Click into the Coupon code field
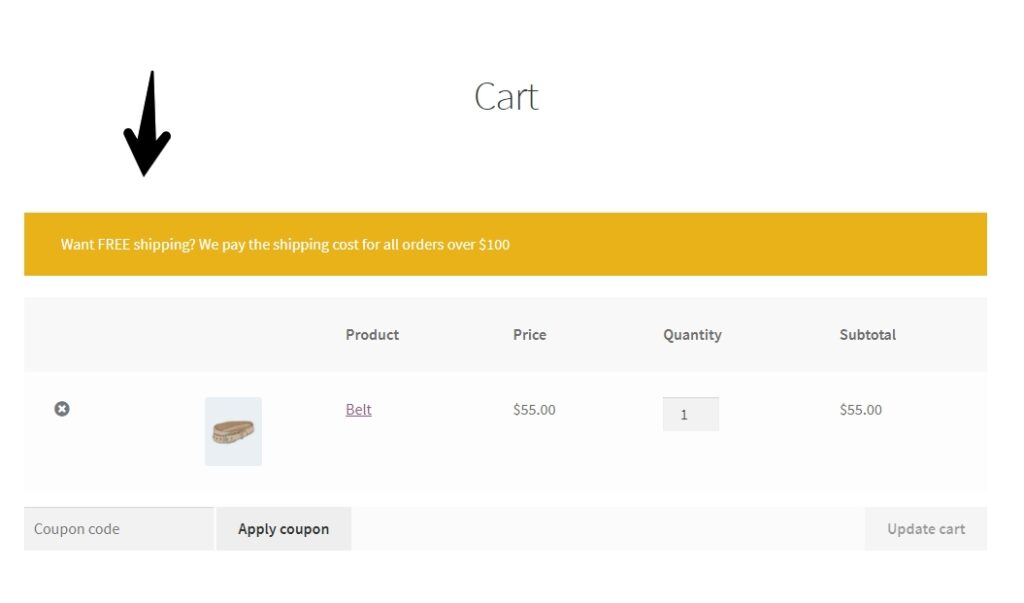The height and width of the screenshot is (603, 1024). tap(119, 529)
